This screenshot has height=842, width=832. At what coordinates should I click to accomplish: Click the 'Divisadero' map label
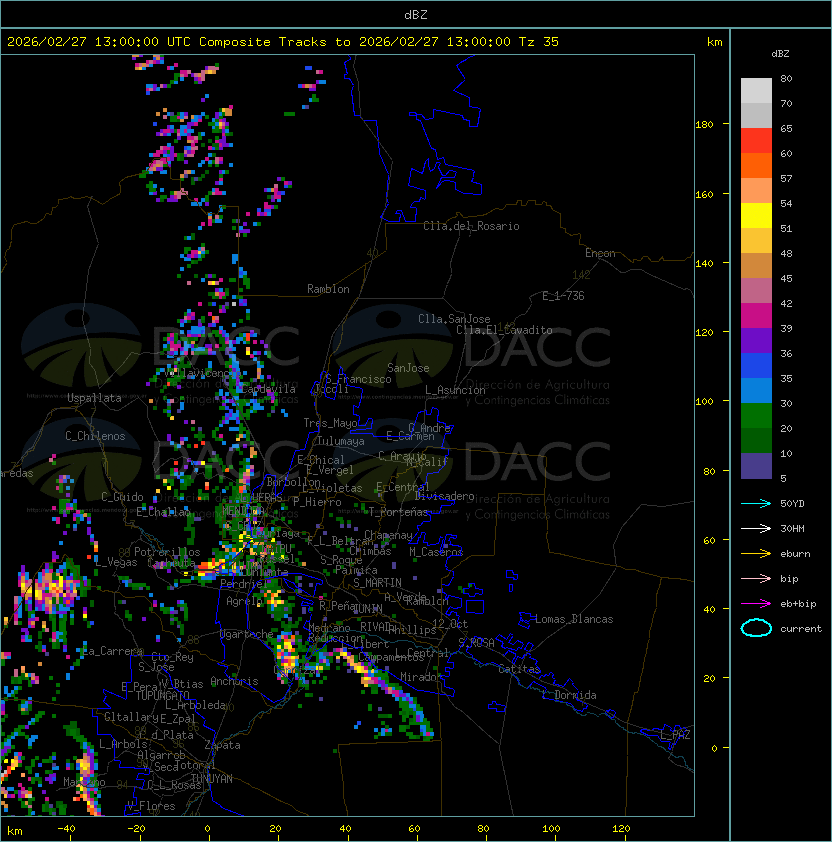click(444, 496)
